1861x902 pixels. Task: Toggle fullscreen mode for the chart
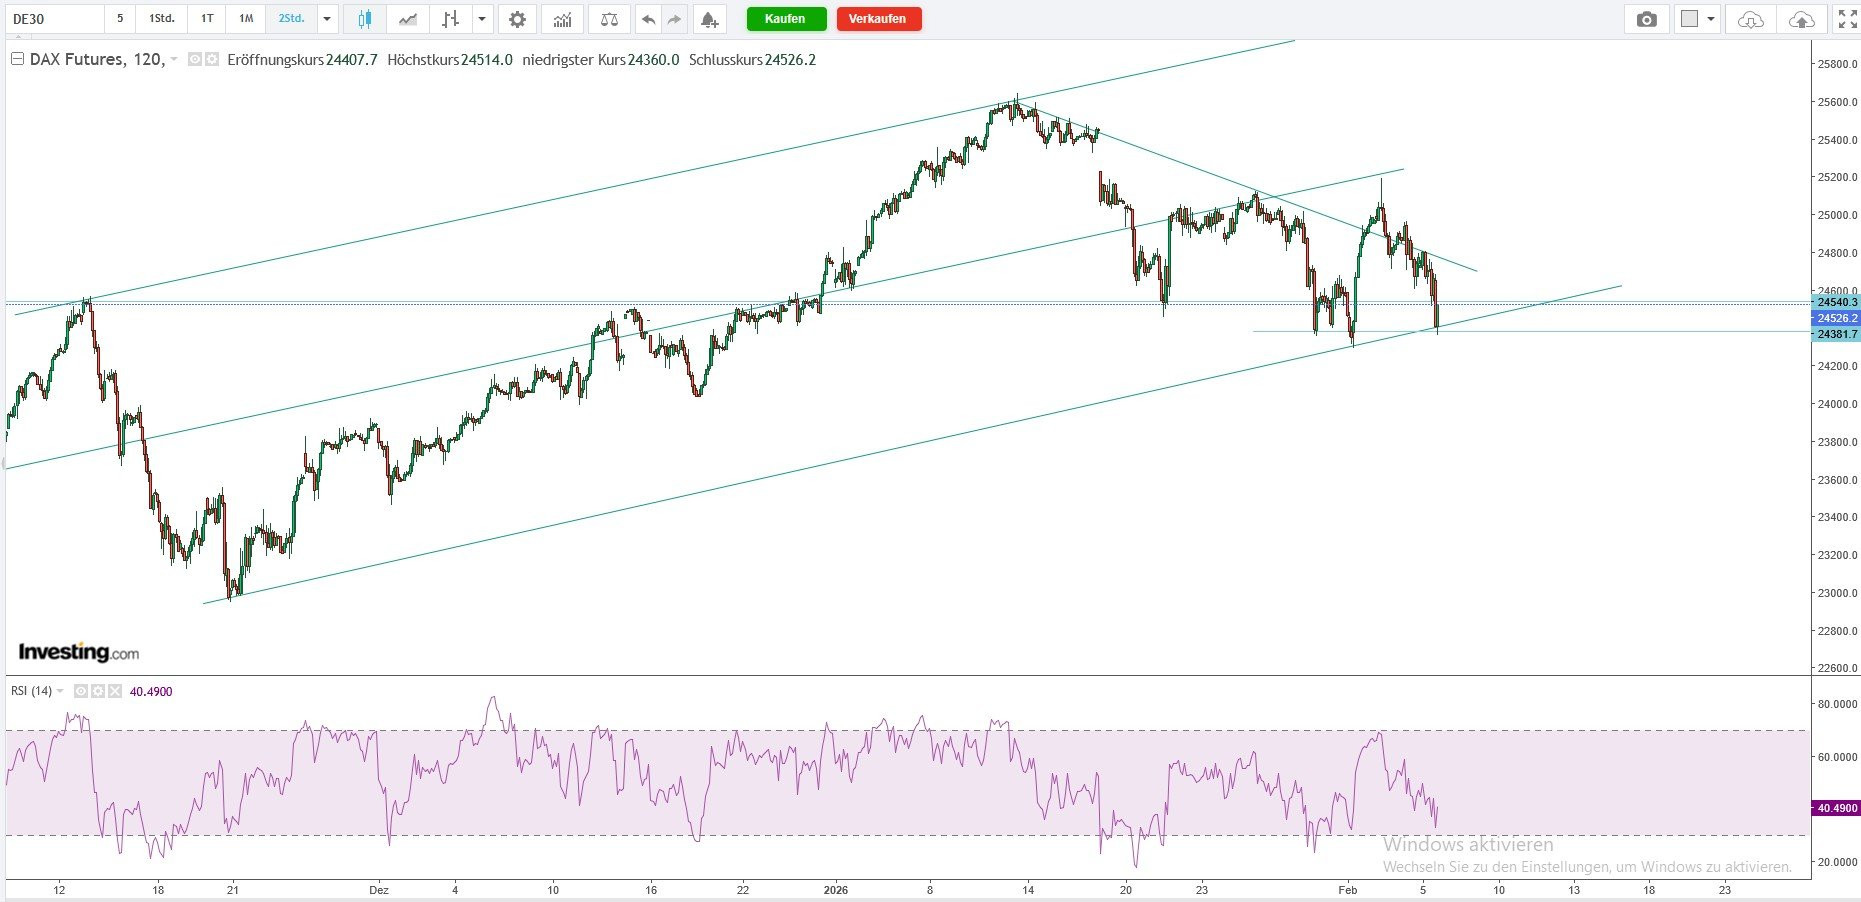point(1847,19)
